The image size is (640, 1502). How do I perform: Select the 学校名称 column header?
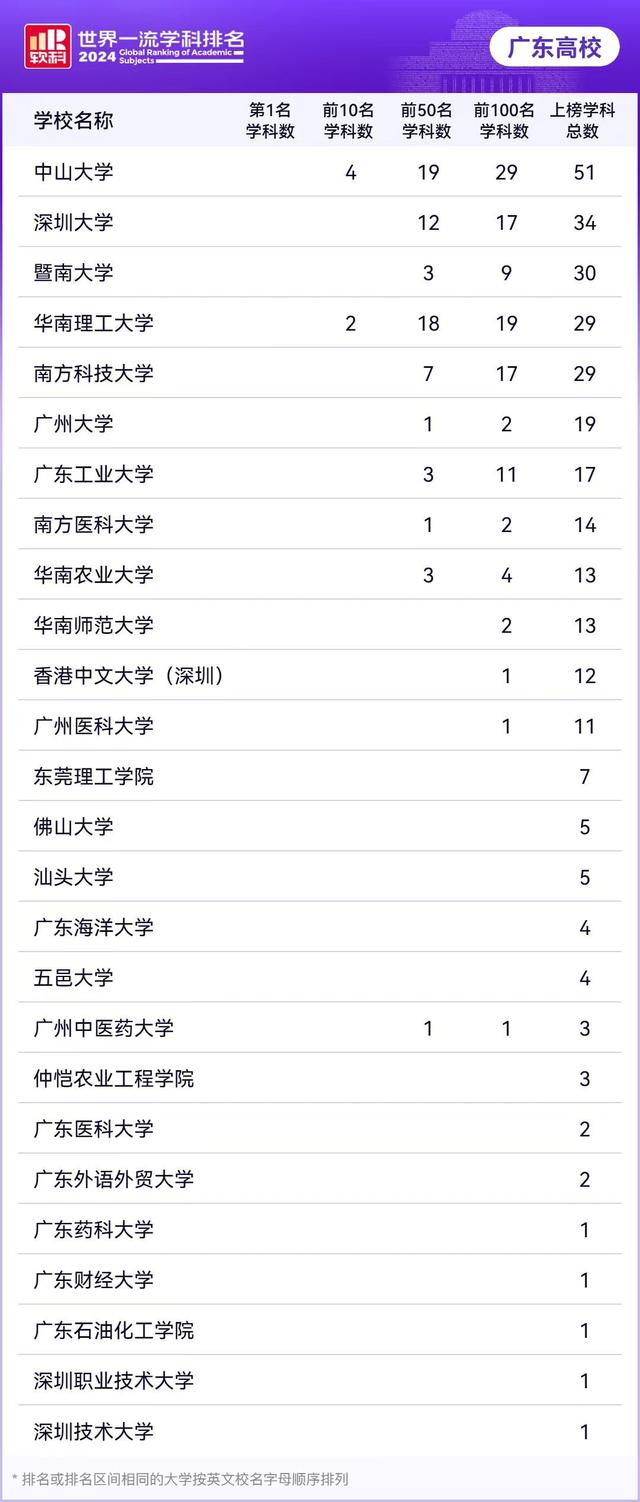[73, 121]
